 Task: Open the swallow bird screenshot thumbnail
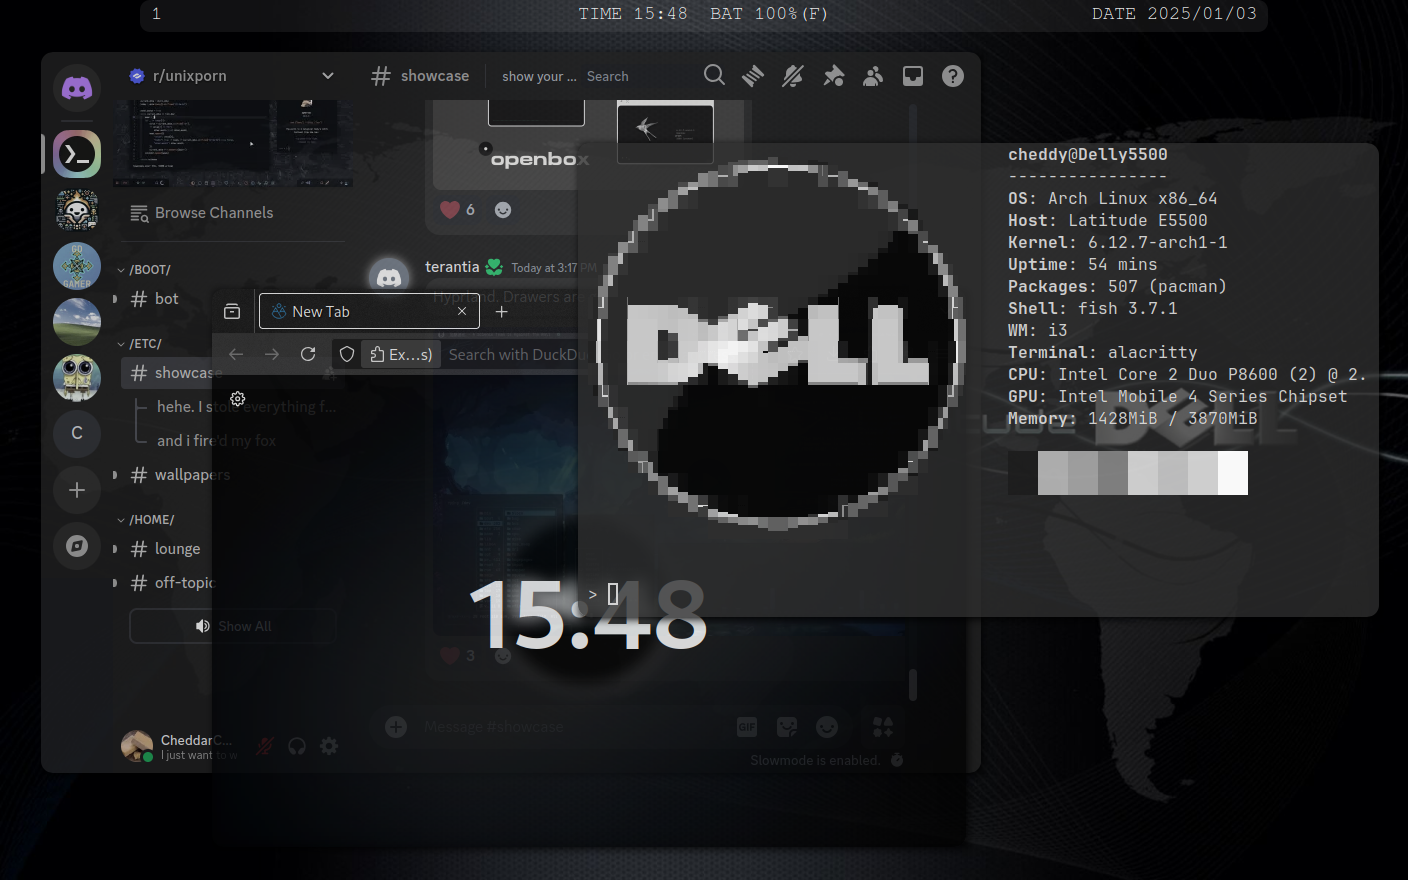pyautogui.click(x=665, y=132)
